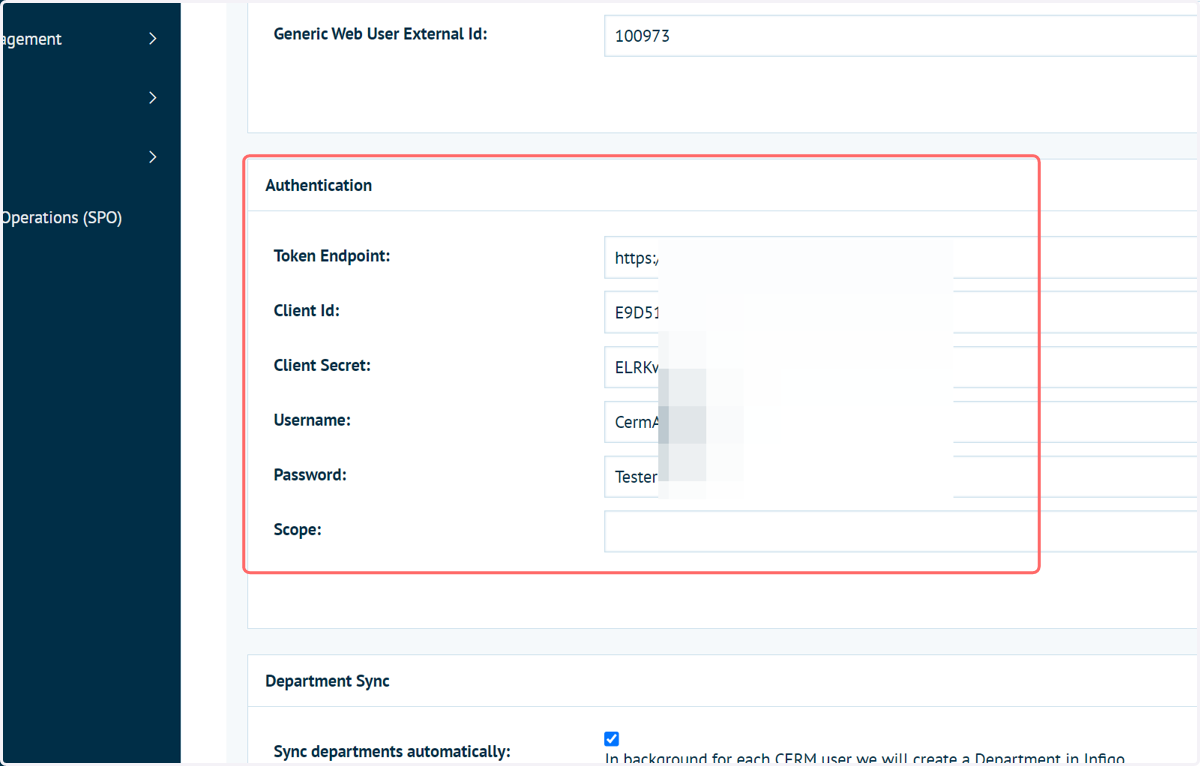Open the Operations (SPO) sidebar item

(62, 217)
